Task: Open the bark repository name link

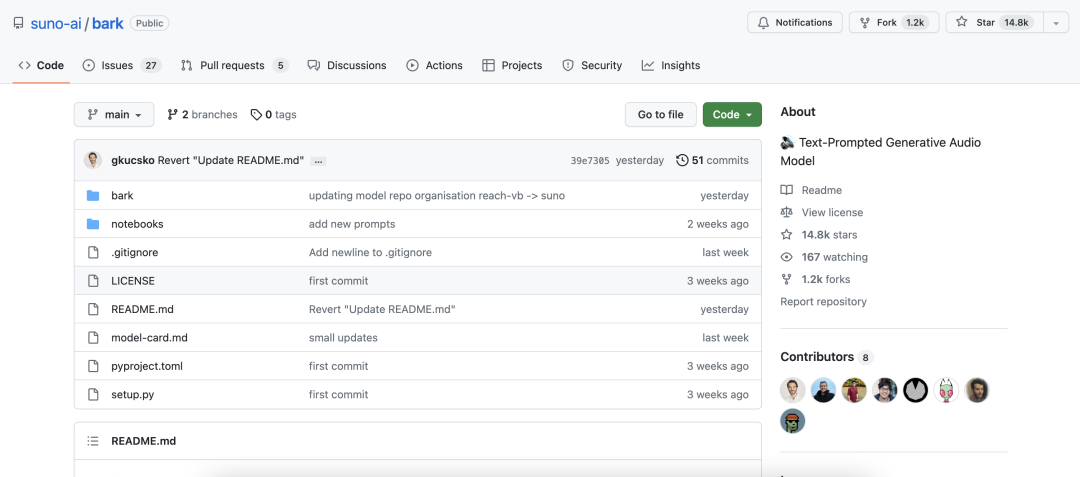Action: 107,23
